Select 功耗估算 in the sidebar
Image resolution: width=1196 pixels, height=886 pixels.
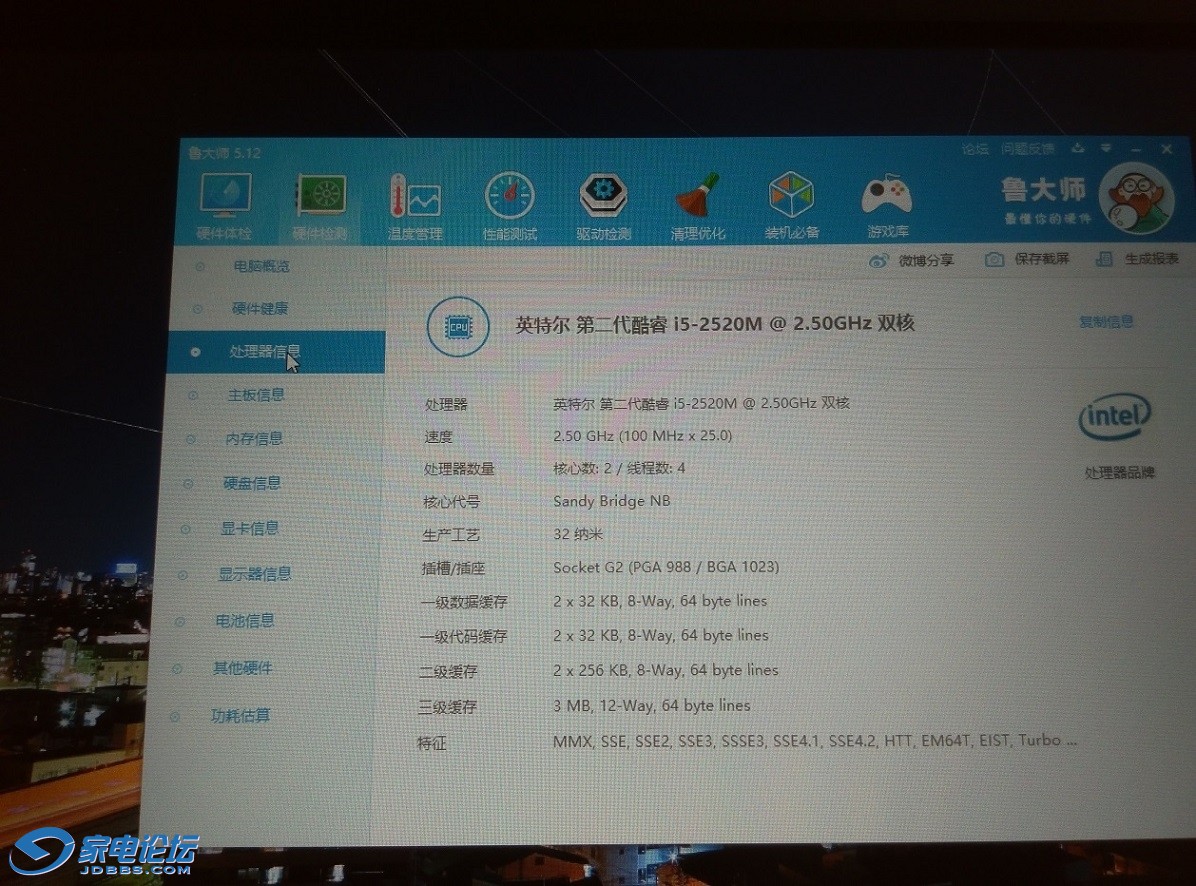(x=240, y=715)
